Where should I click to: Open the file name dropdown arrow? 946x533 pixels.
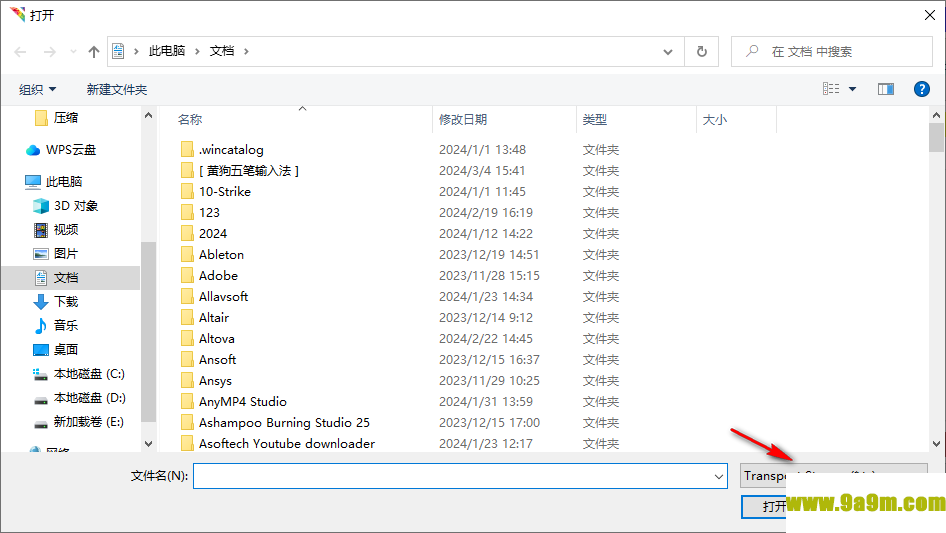point(719,476)
